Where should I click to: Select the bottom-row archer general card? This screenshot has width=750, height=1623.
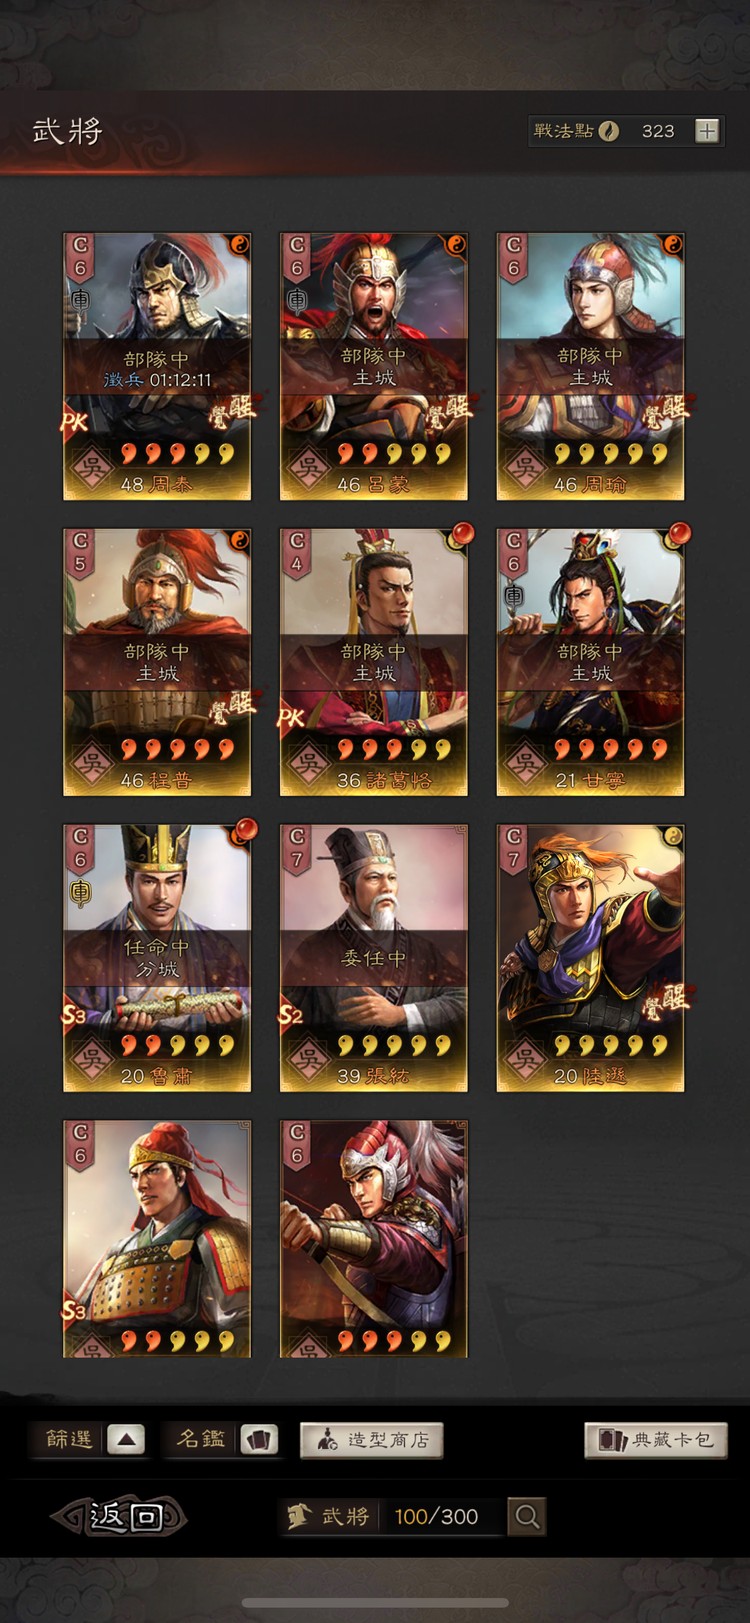coord(374,1239)
